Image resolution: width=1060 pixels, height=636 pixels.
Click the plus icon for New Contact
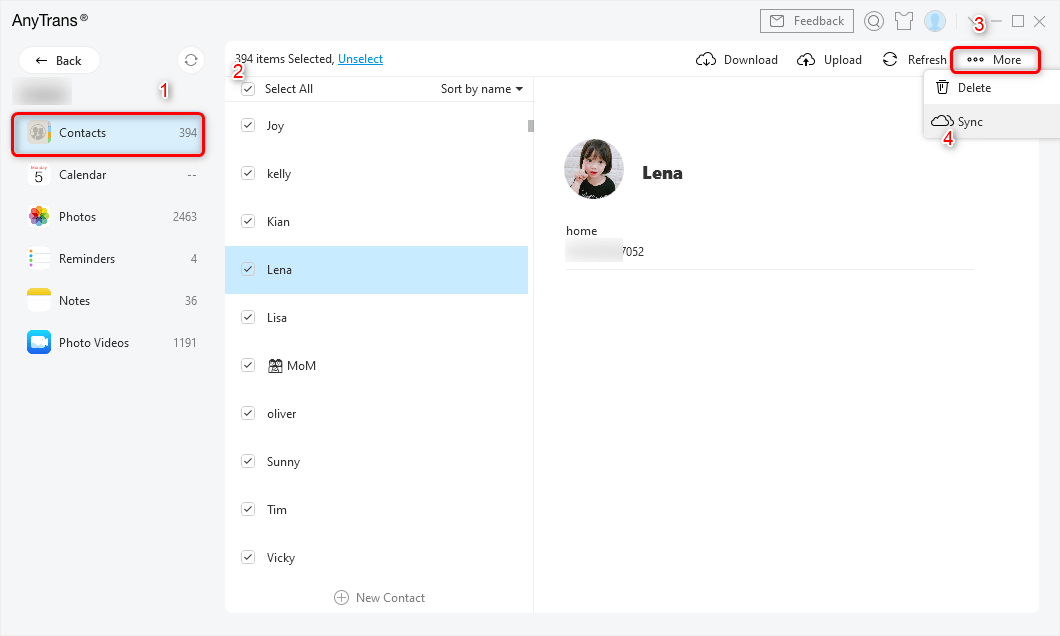coord(341,597)
